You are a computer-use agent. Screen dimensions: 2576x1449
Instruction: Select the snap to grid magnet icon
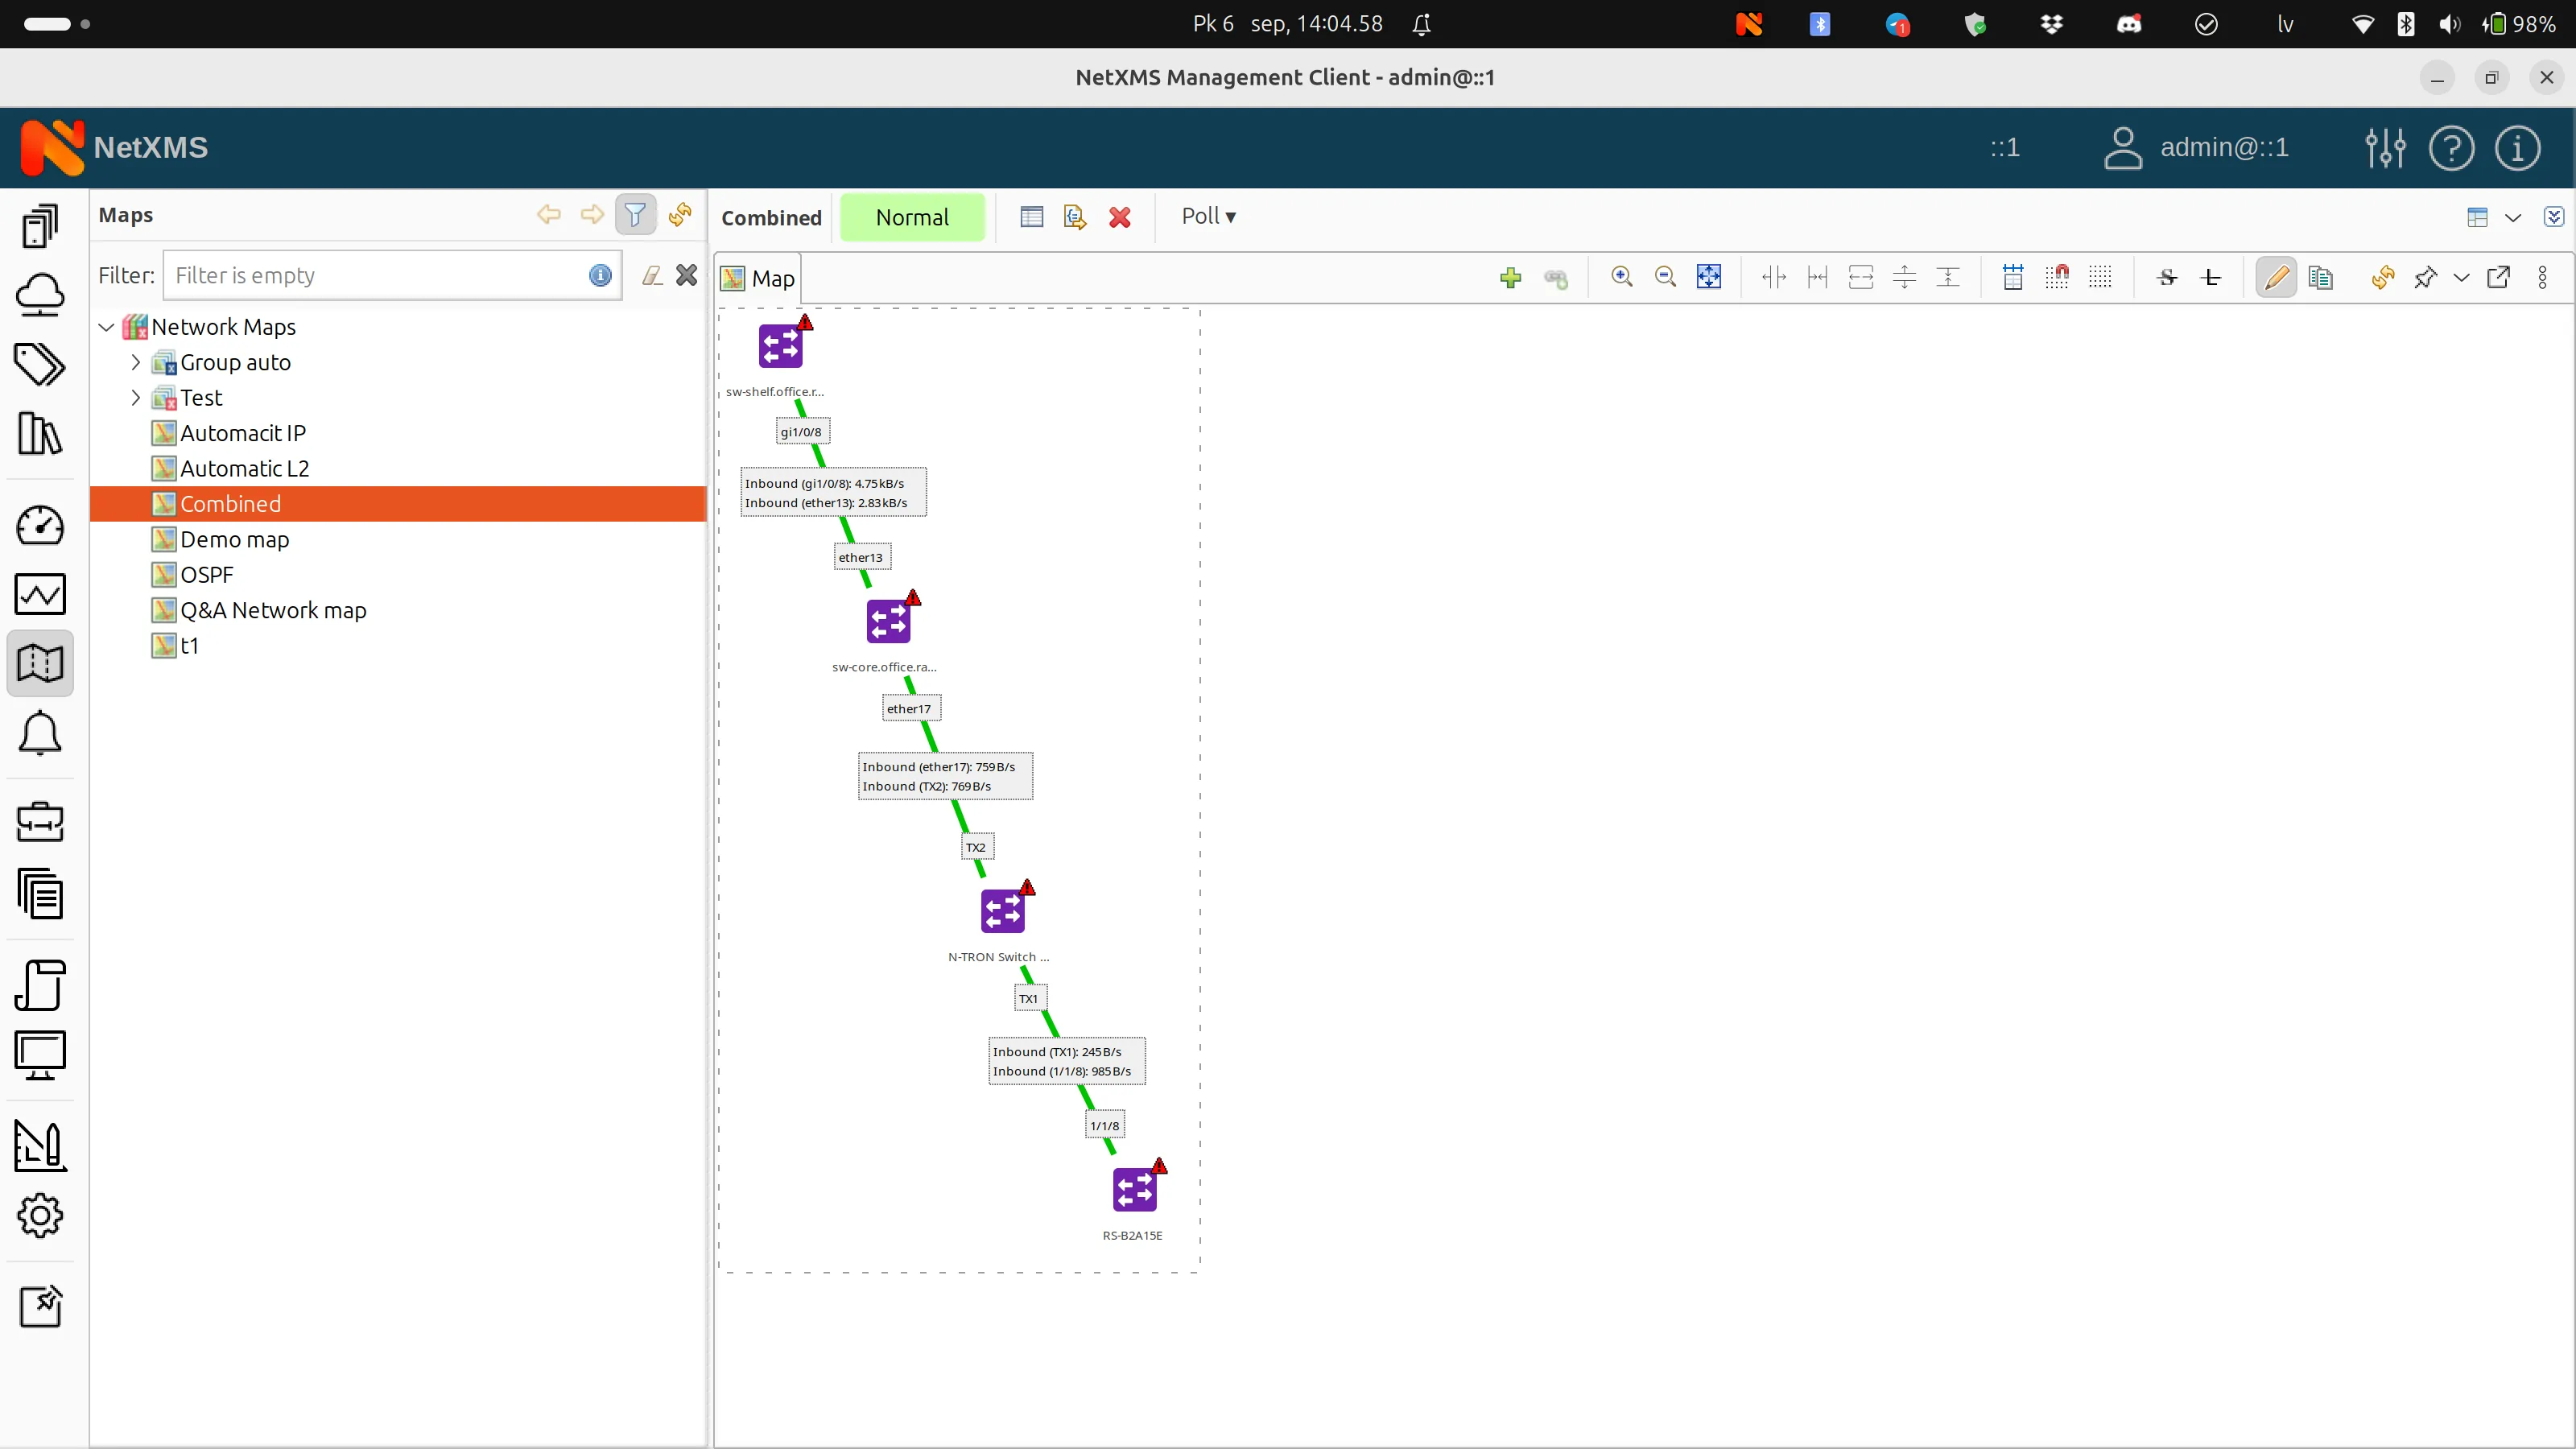click(2058, 278)
